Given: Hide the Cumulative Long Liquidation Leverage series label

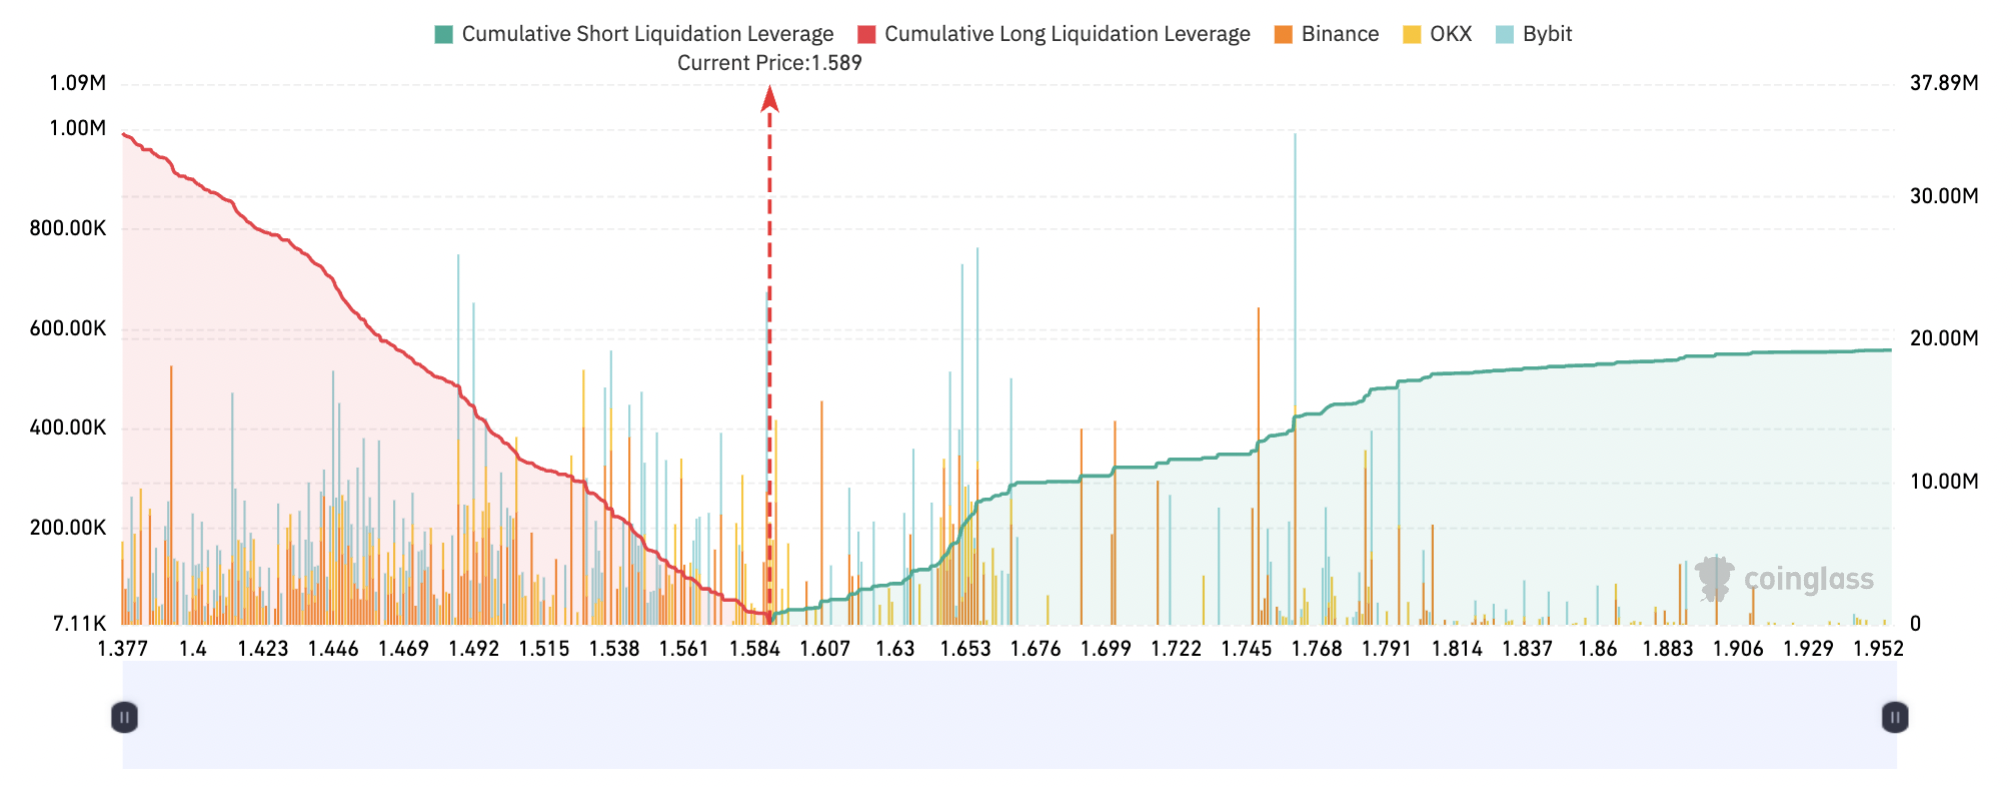Looking at the screenshot, I should [1067, 34].
